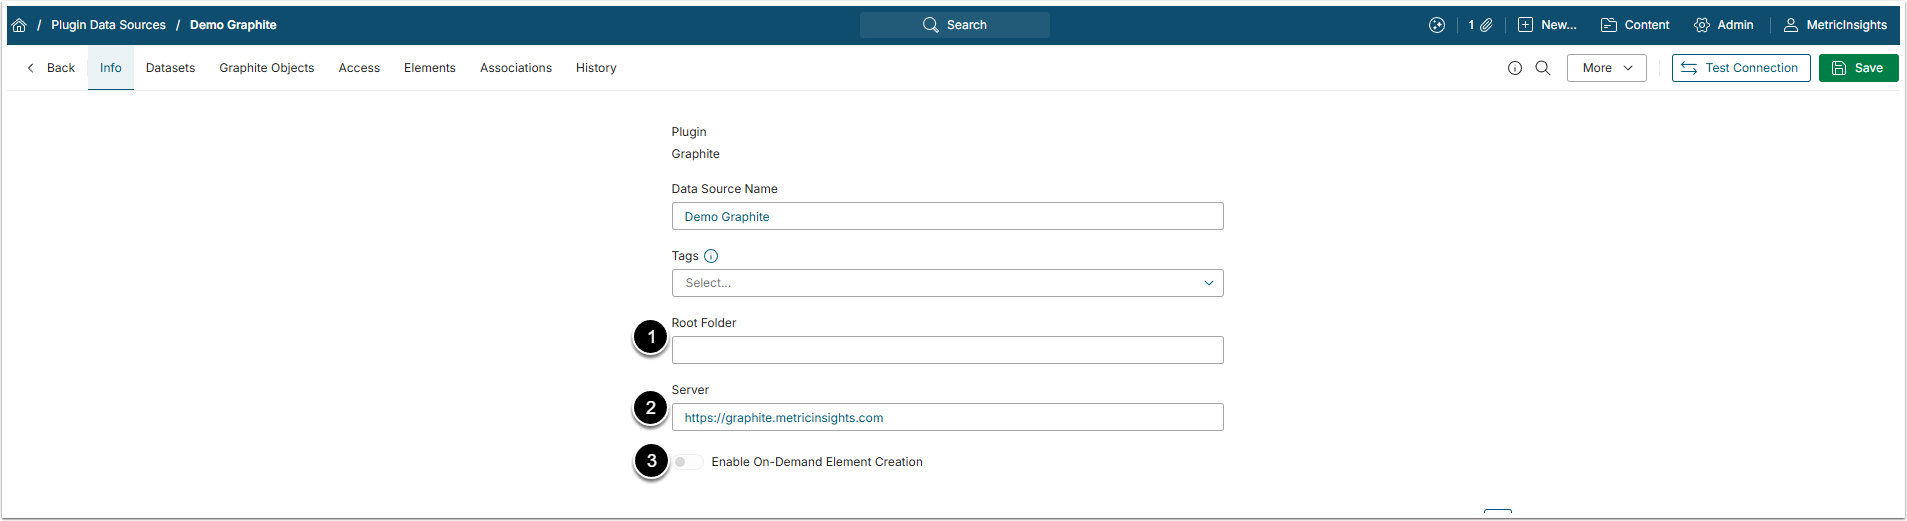The image size is (1907, 521).
Task: Open the New... menu
Action: coord(1547,25)
